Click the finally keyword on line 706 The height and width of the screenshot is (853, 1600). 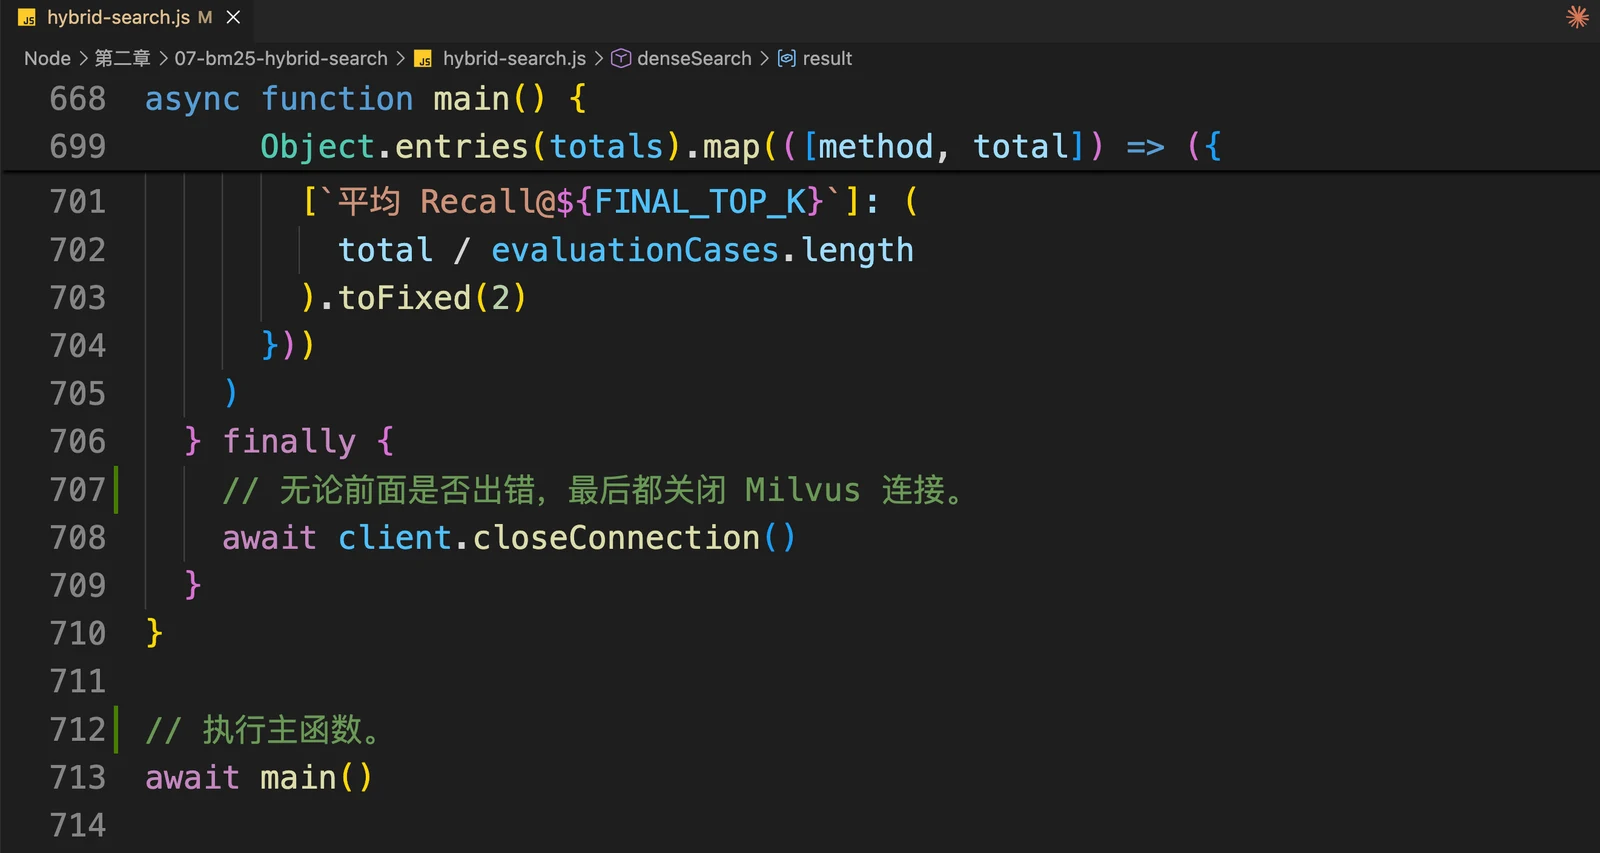(289, 442)
